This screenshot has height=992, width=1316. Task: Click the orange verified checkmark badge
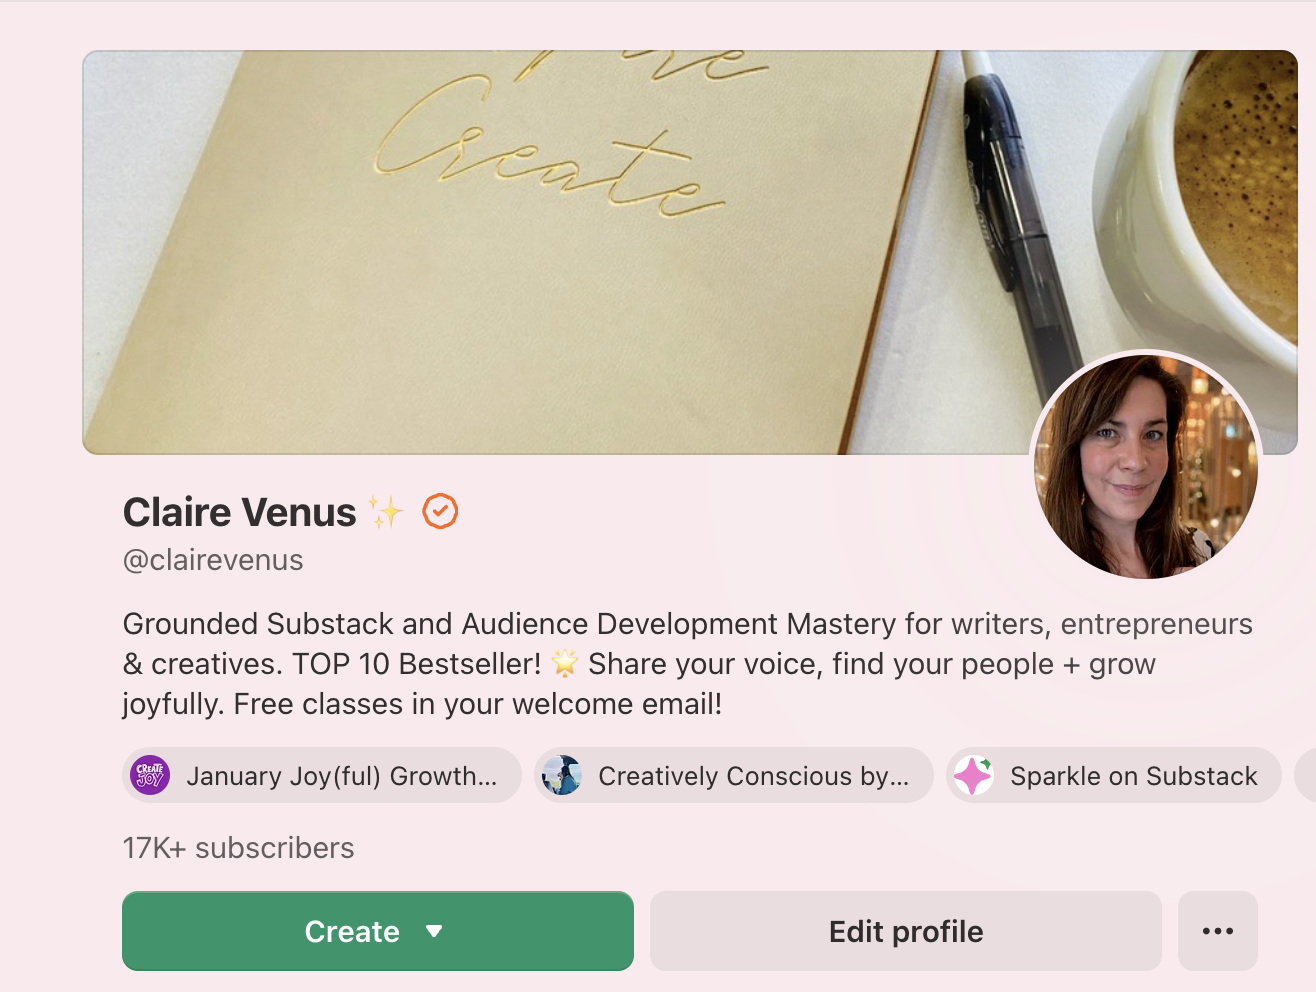point(440,511)
